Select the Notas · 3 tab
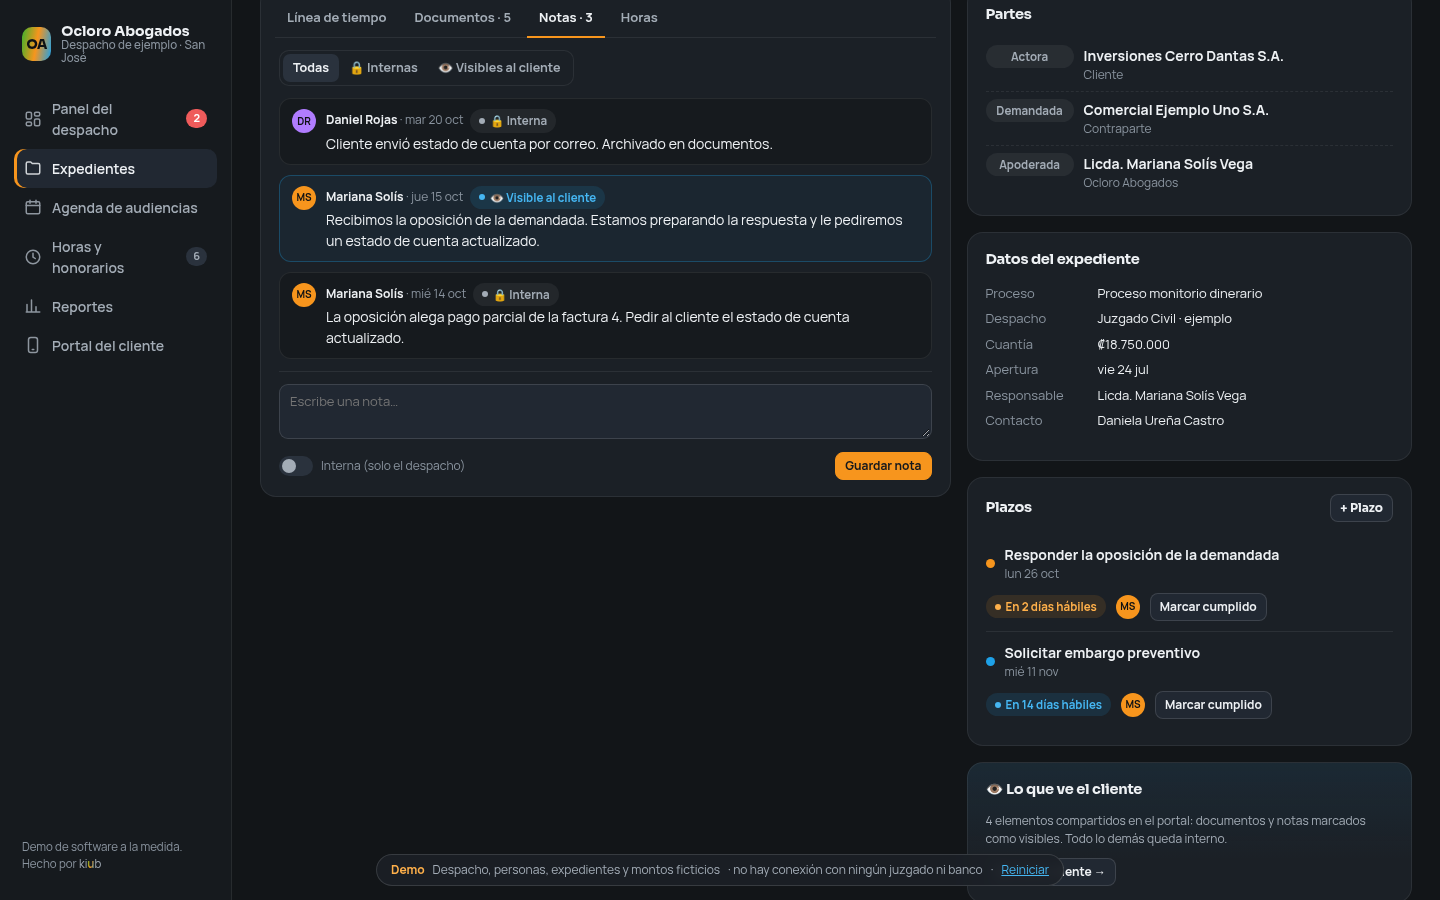 coord(566,18)
